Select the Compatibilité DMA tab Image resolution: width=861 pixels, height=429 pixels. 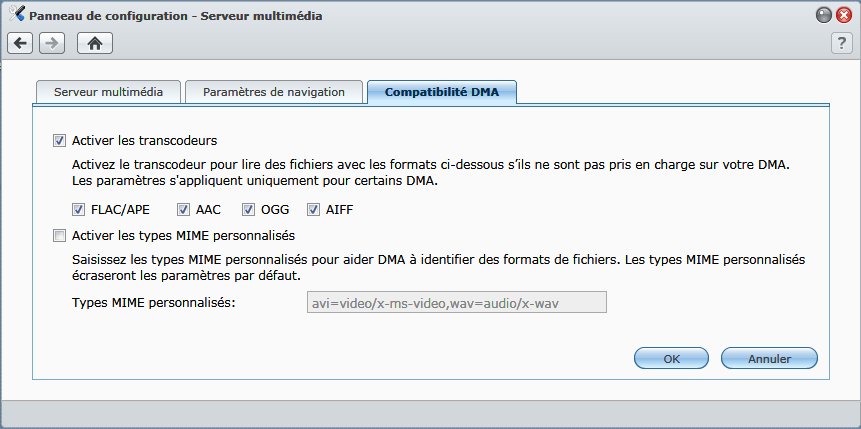[x=442, y=92]
